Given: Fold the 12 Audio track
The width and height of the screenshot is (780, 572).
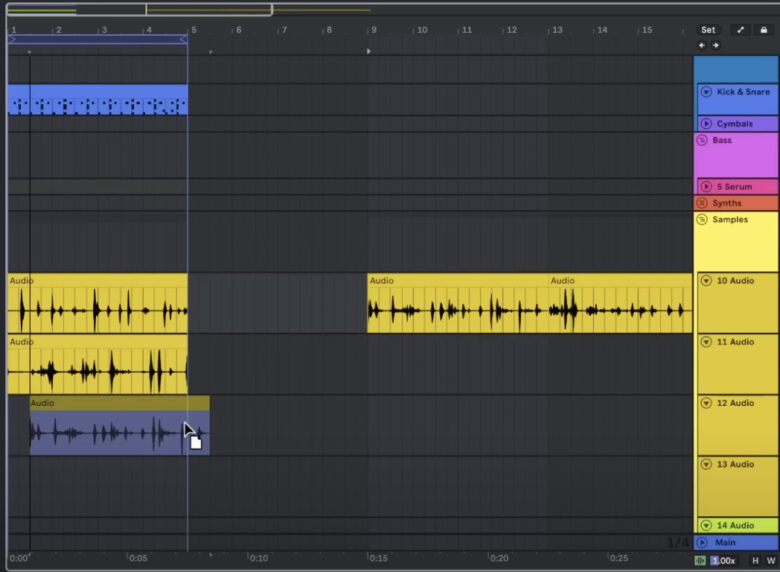Looking at the screenshot, I should 706,403.
